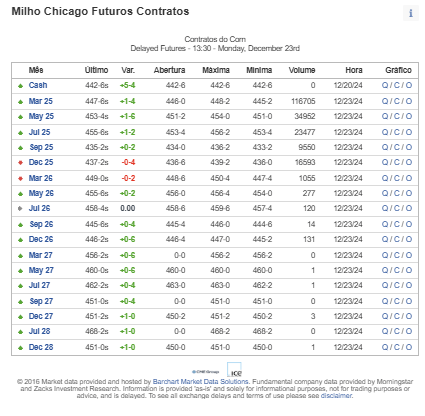Click the ICE logo below the table
This screenshot has width=425, height=416.
pyautogui.click(x=234, y=370)
